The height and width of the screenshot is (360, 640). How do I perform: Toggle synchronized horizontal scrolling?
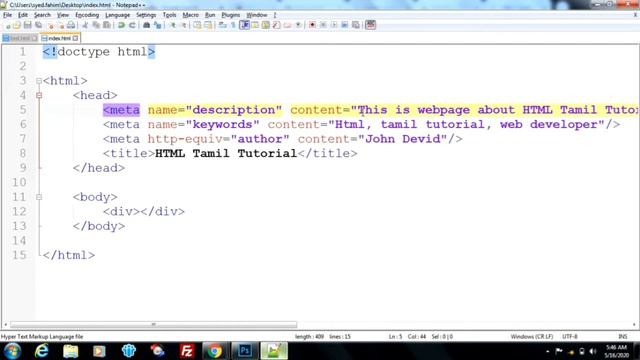coord(208,25)
